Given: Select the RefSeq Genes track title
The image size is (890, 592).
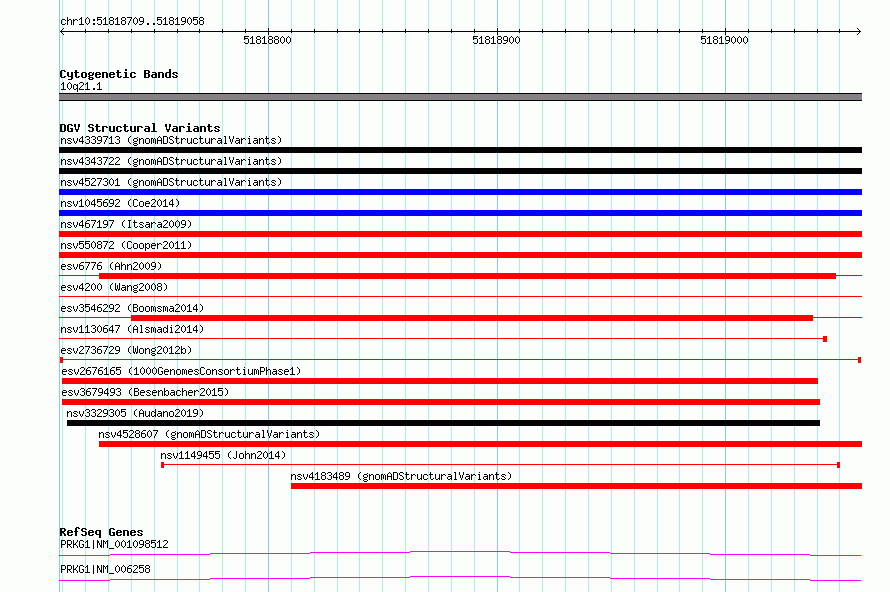Looking at the screenshot, I should tap(101, 532).
